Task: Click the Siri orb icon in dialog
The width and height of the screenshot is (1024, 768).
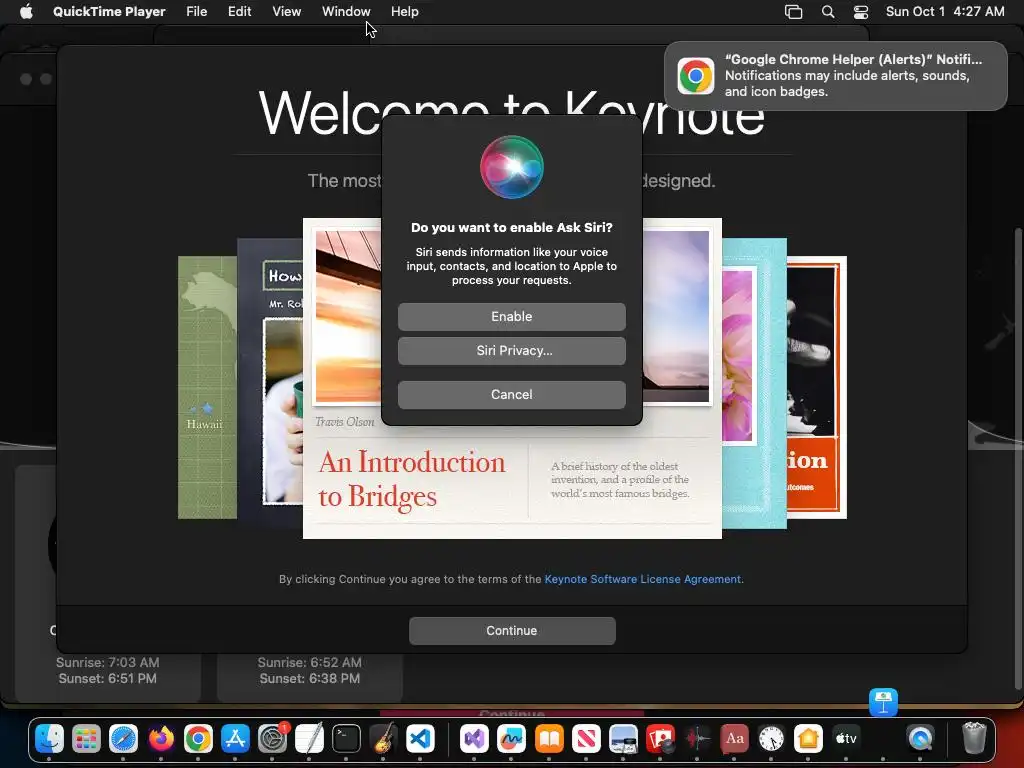Action: 512,167
